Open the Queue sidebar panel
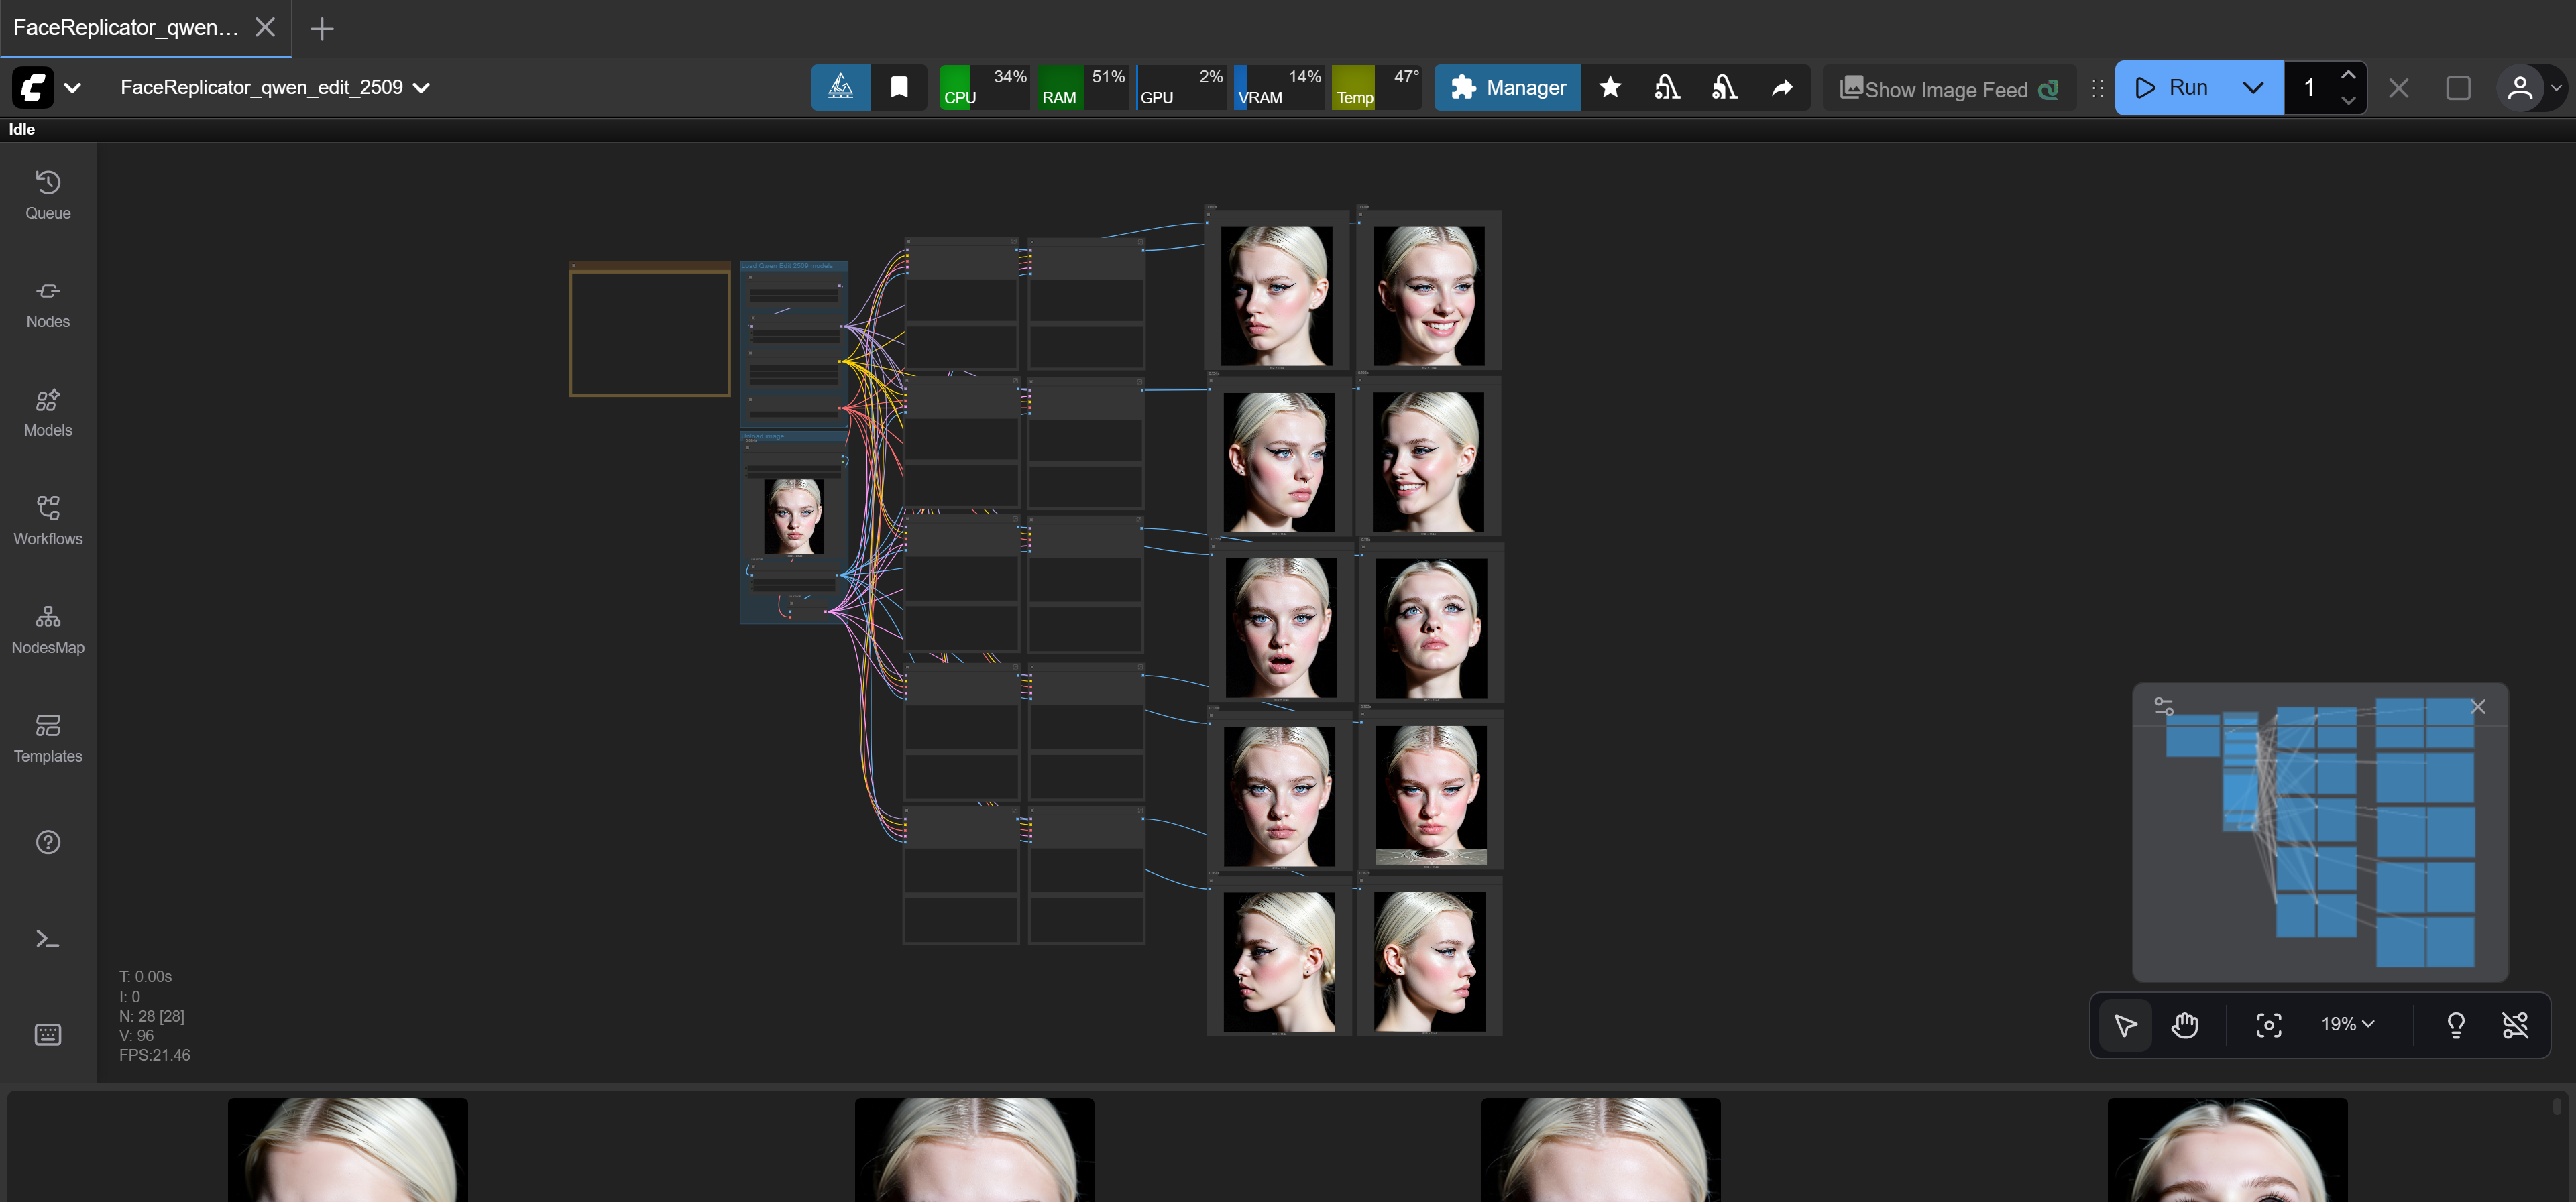2576x1202 pixels. 48,195
